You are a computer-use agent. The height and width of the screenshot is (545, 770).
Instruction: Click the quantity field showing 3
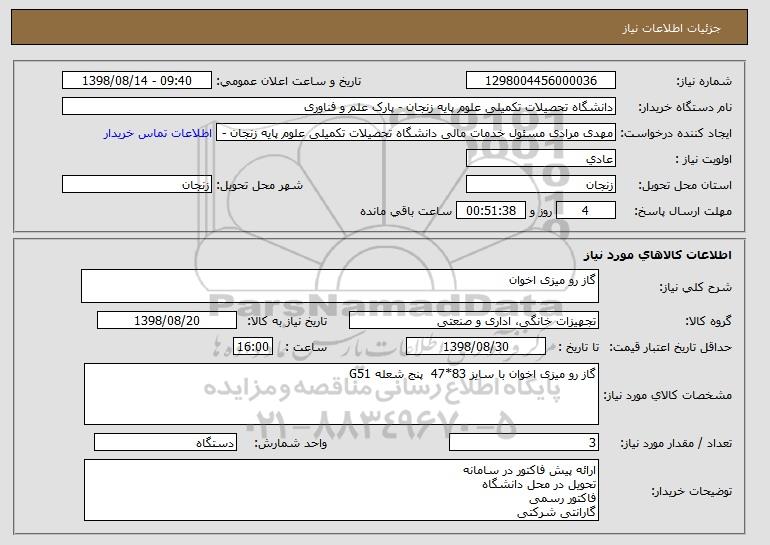(x=524, y=442)
